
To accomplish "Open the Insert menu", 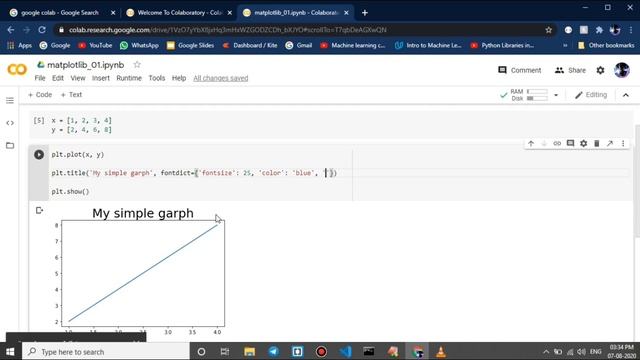I will (x=100, y=78).
